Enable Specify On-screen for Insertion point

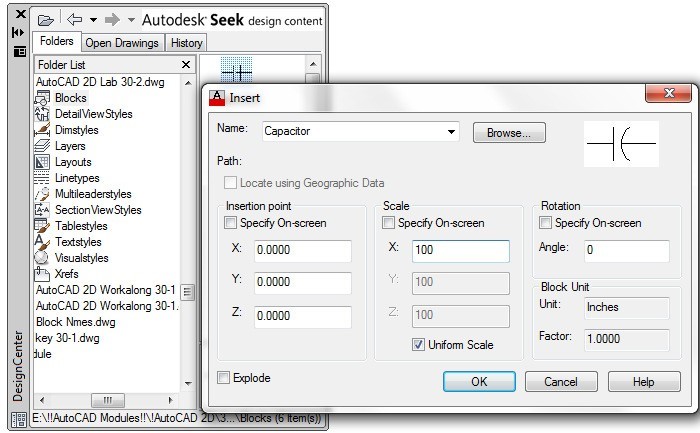point(232,223)
